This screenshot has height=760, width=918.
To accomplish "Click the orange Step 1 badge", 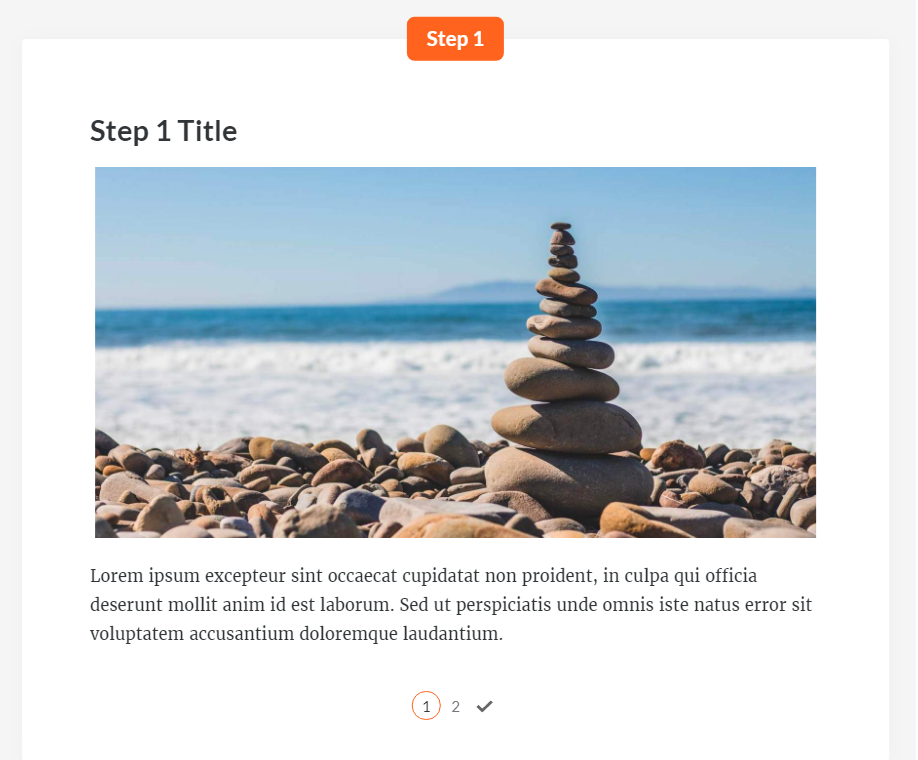I will point(455,39).
